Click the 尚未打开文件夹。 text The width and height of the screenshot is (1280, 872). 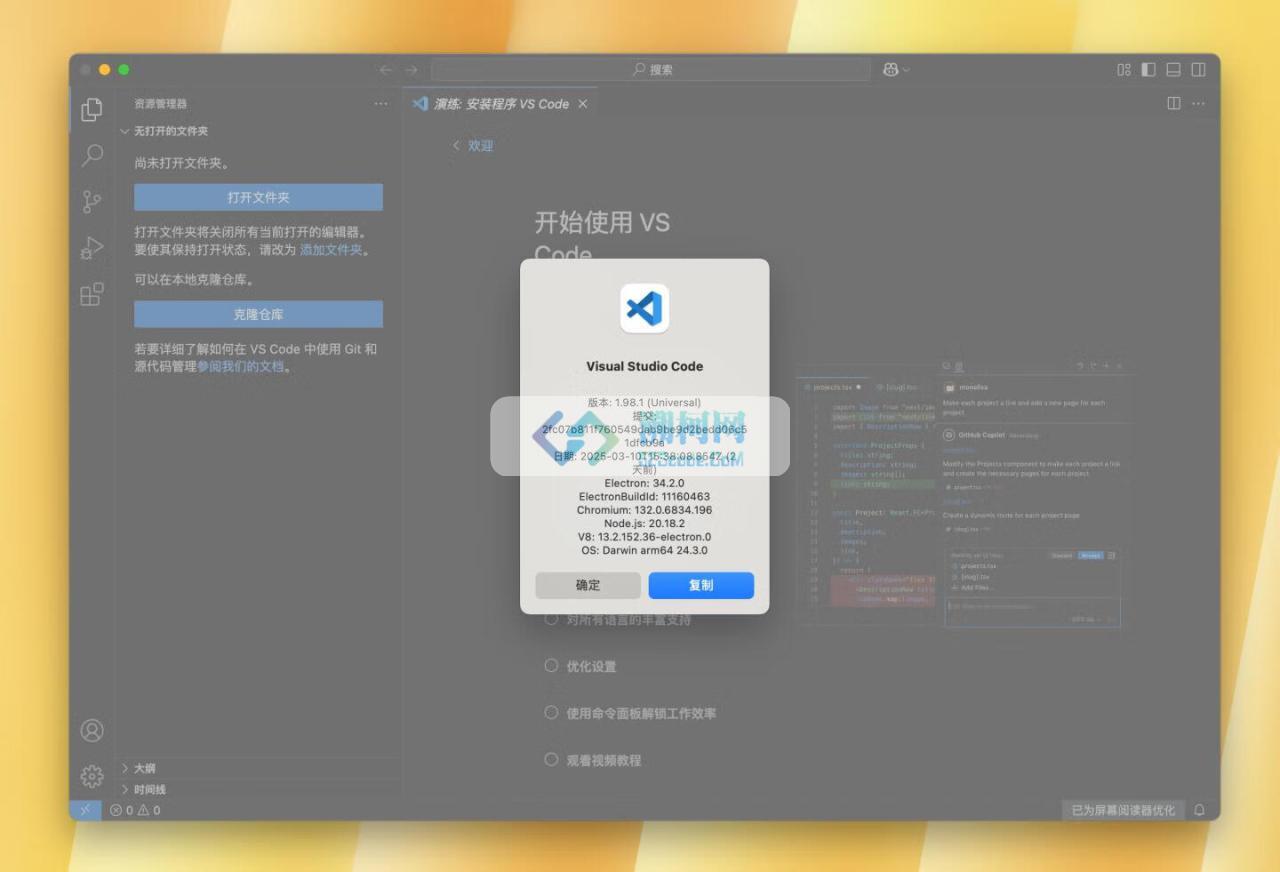click(182, 163)
